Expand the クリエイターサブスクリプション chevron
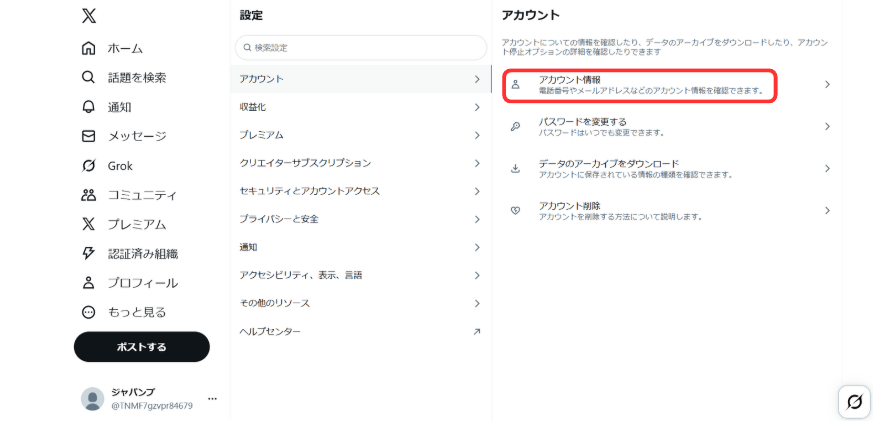Screen dimensions: 873x421 [477, 163]
